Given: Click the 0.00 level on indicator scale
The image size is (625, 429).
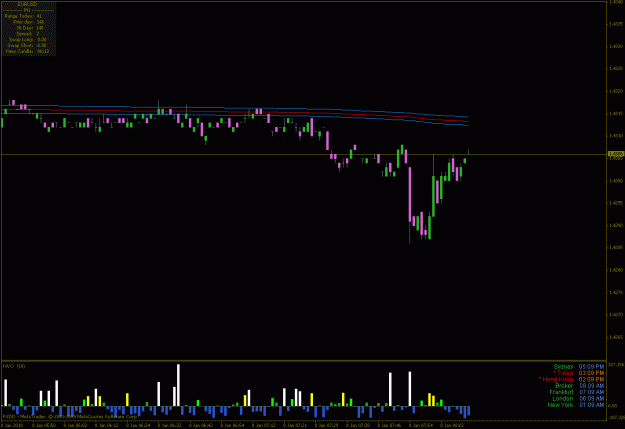Looking at the screenshot, I should [614, 406].
